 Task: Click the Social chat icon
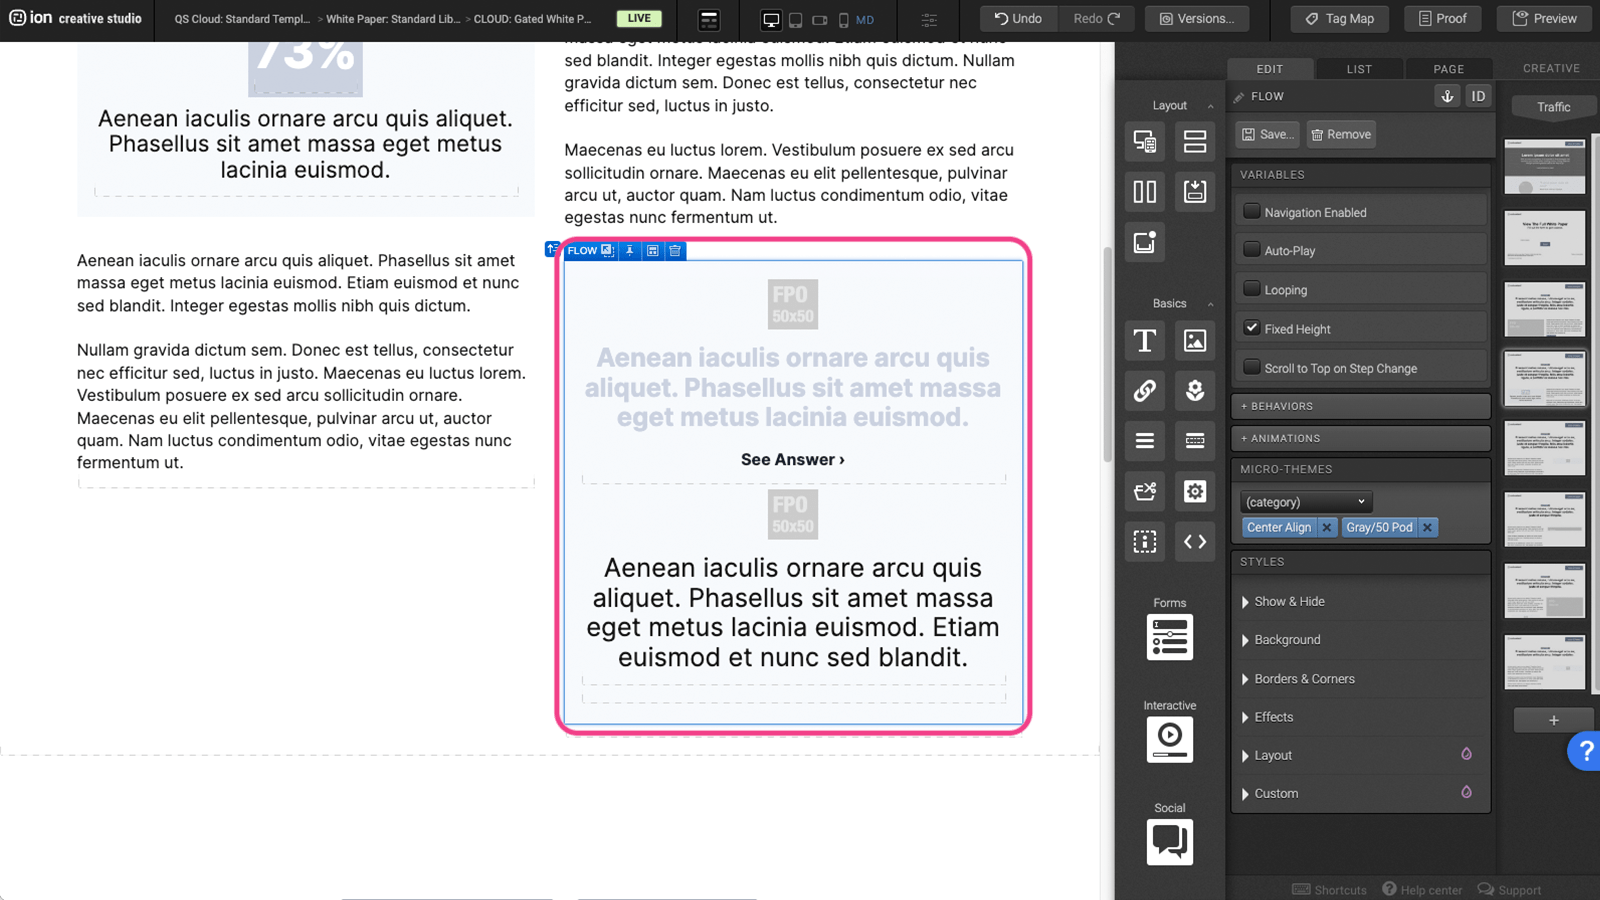point(1169,842)
